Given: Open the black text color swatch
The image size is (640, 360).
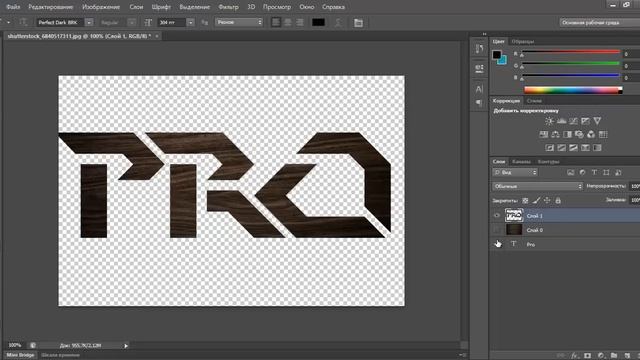Looking at the screenshot, I should click(x=318, y=22).
